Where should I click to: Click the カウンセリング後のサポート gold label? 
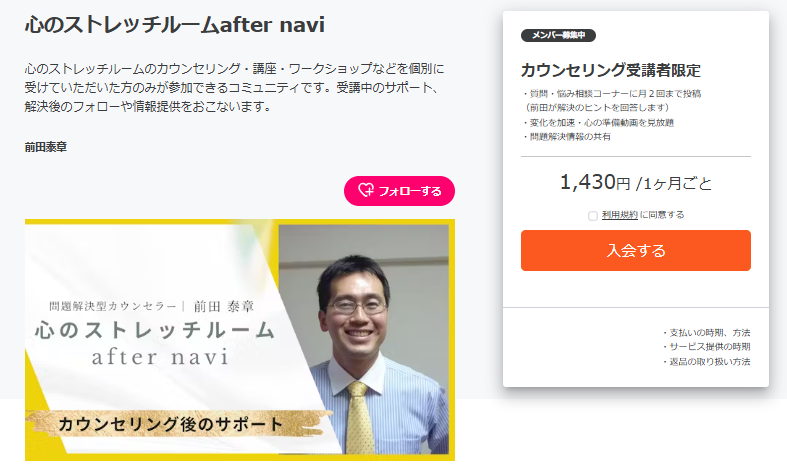click(x=171, y=424)
